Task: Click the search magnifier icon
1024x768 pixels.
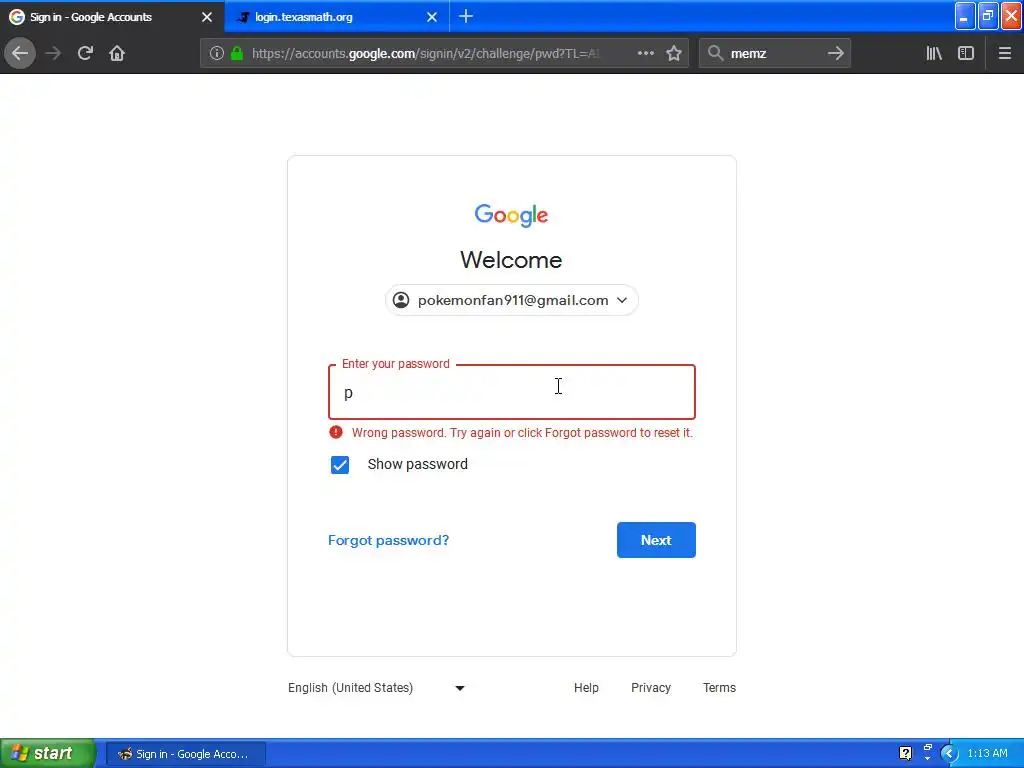Action: click(715, 54)
